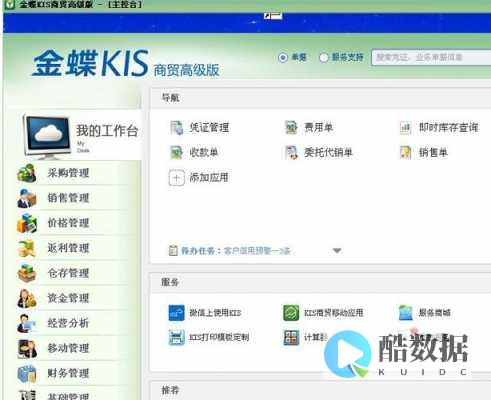Expand the 待办任务 dropdown arrow
This screenshot has width=491, height=400.
pos(337,251)
